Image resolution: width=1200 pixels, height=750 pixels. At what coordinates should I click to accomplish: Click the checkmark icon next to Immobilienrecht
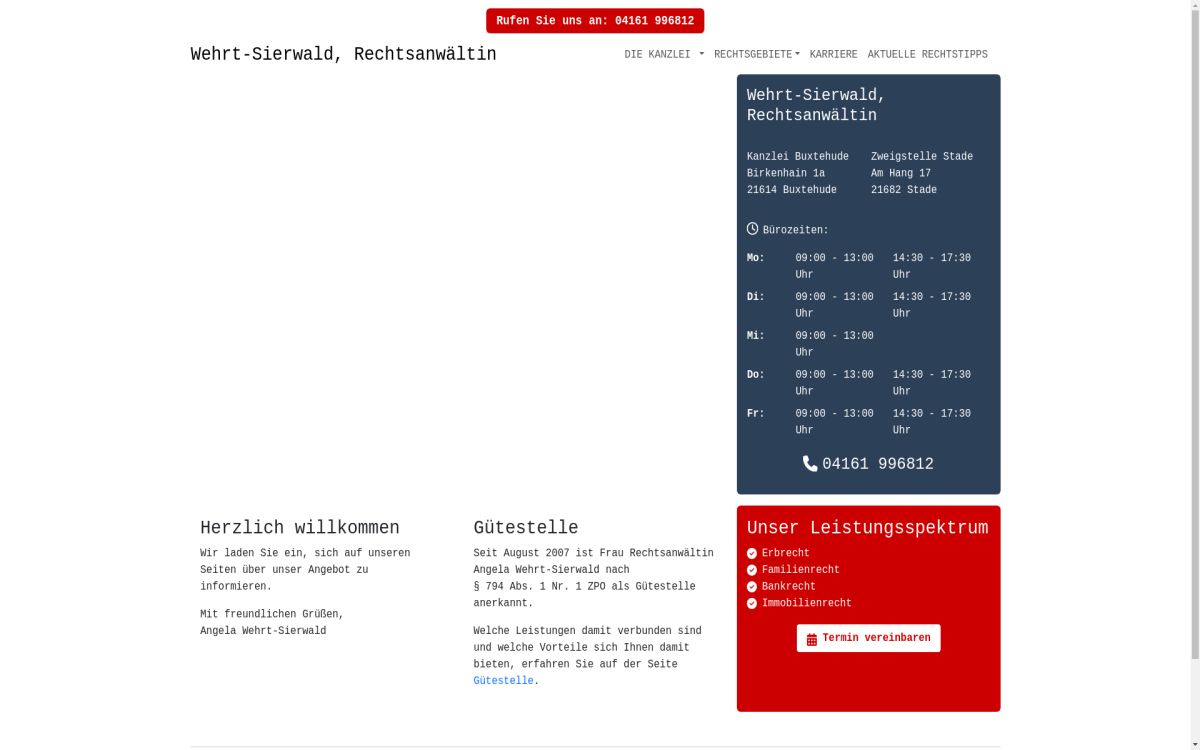[752, 603]
